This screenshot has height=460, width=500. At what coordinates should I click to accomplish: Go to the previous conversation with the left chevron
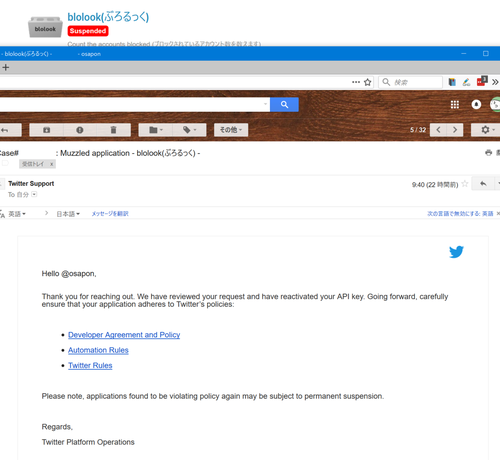pos(438,130)
